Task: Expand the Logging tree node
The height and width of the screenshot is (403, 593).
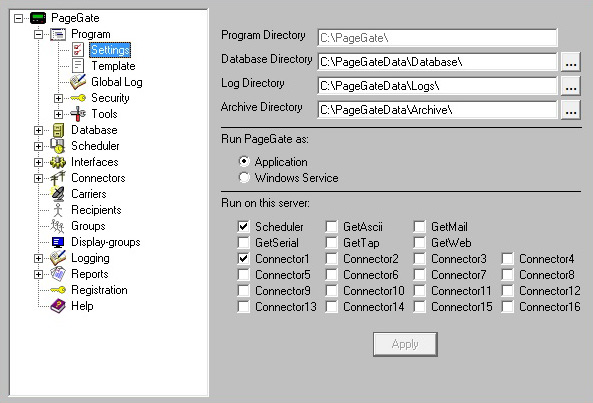Action: pyautogui.click(x=38, y=258)
